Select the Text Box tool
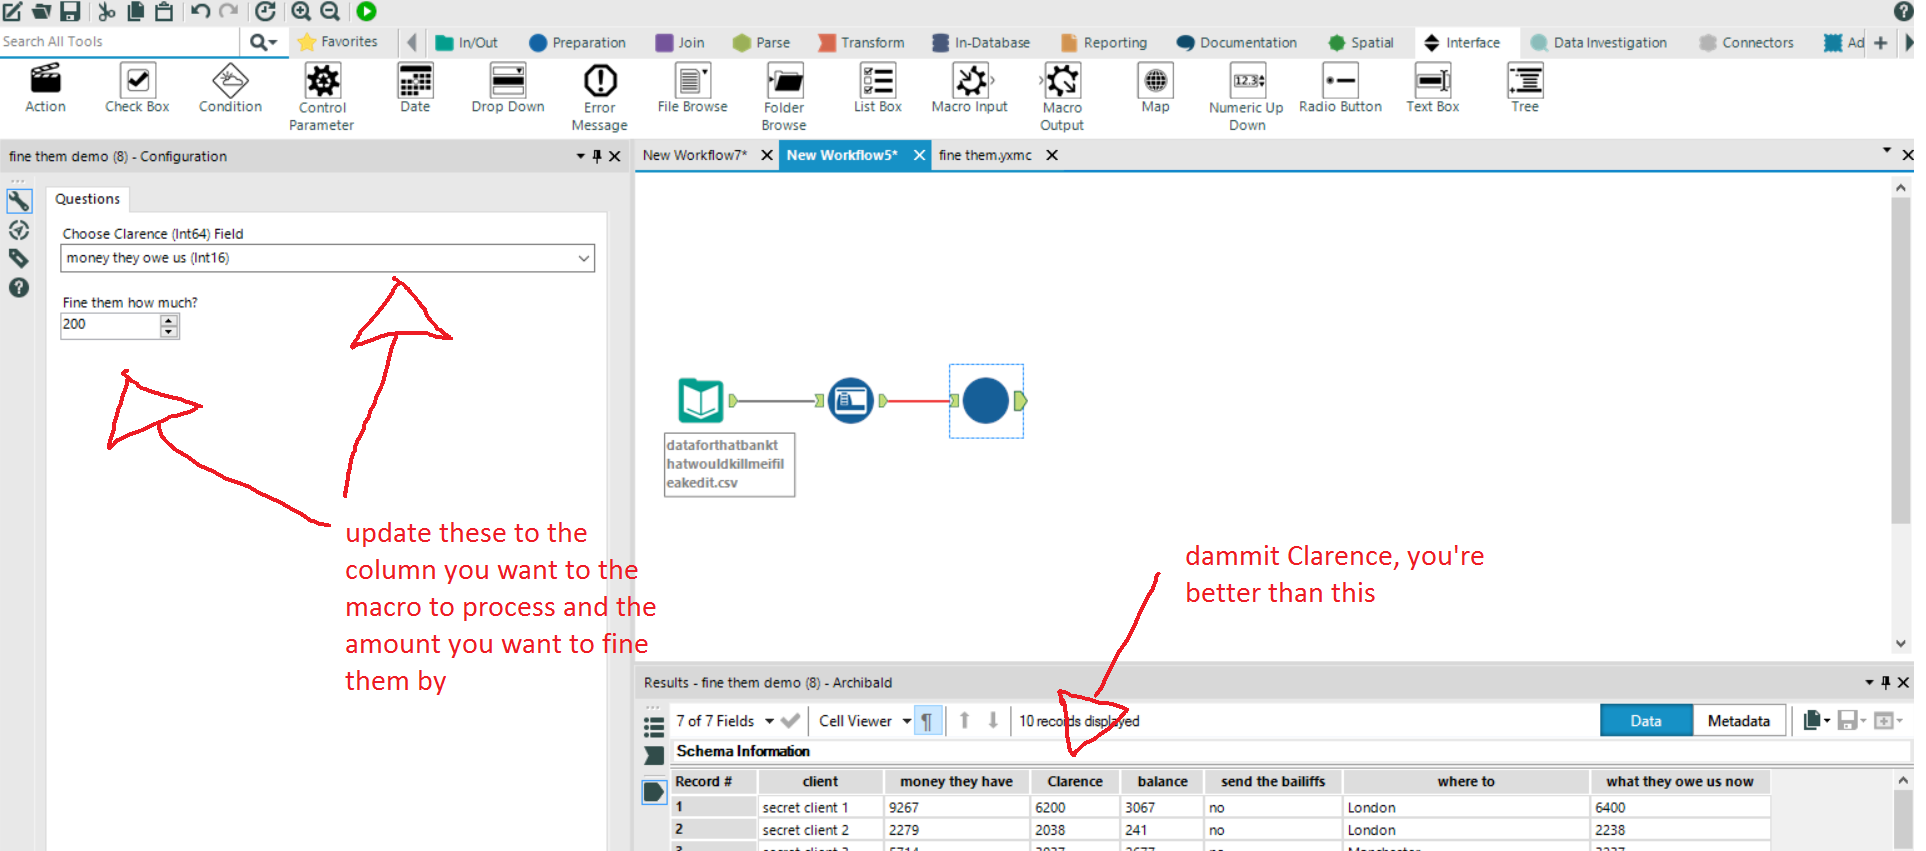 coord(1433,89)
